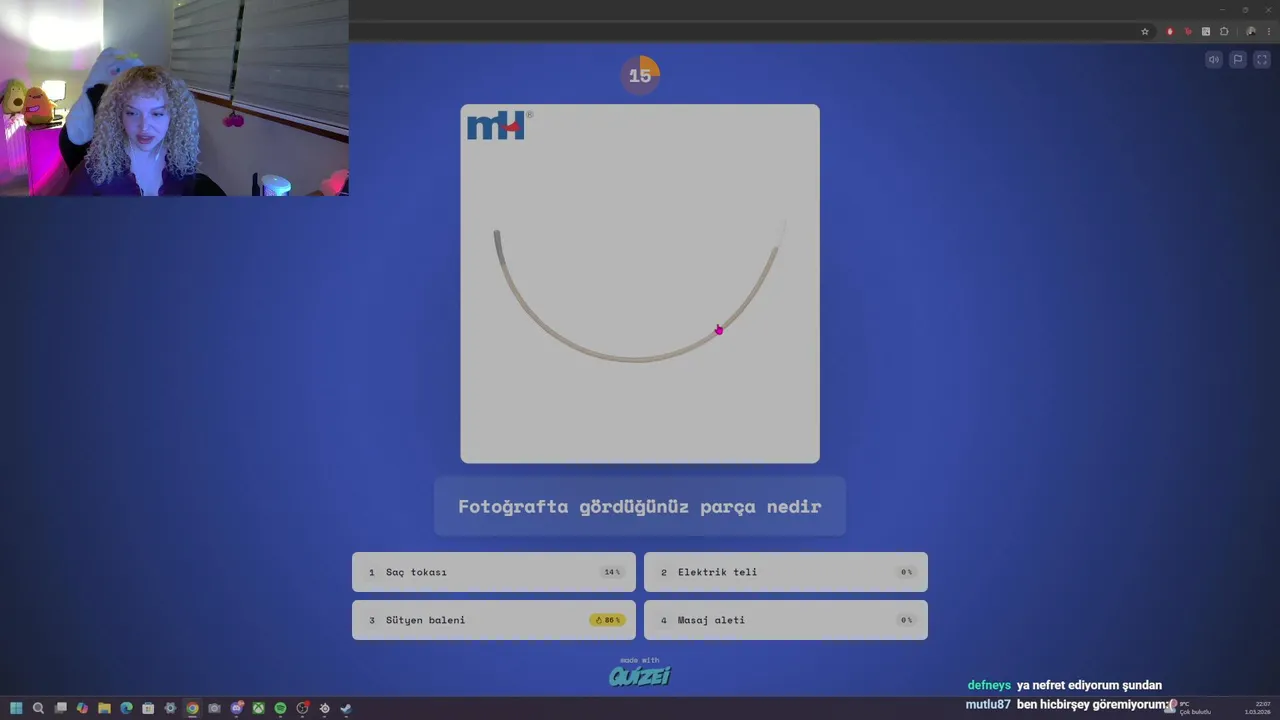Click chat username defneys
This screenshot has height=720, width=1280.
989,685
